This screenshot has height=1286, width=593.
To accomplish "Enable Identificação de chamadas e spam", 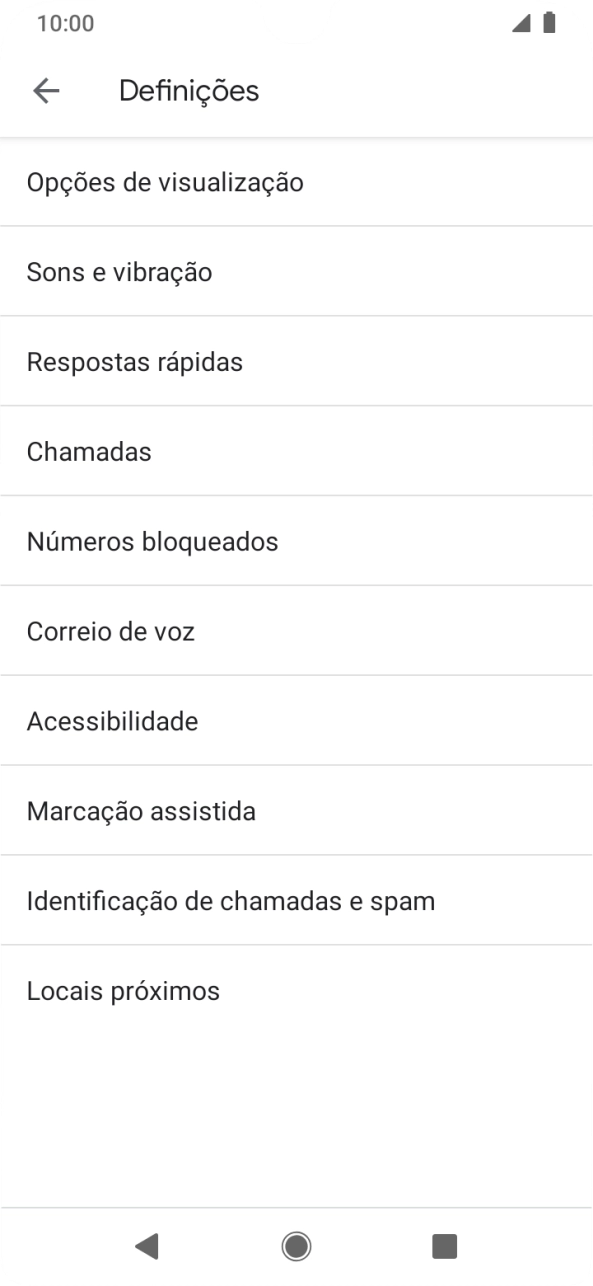I will coord(231,901).
